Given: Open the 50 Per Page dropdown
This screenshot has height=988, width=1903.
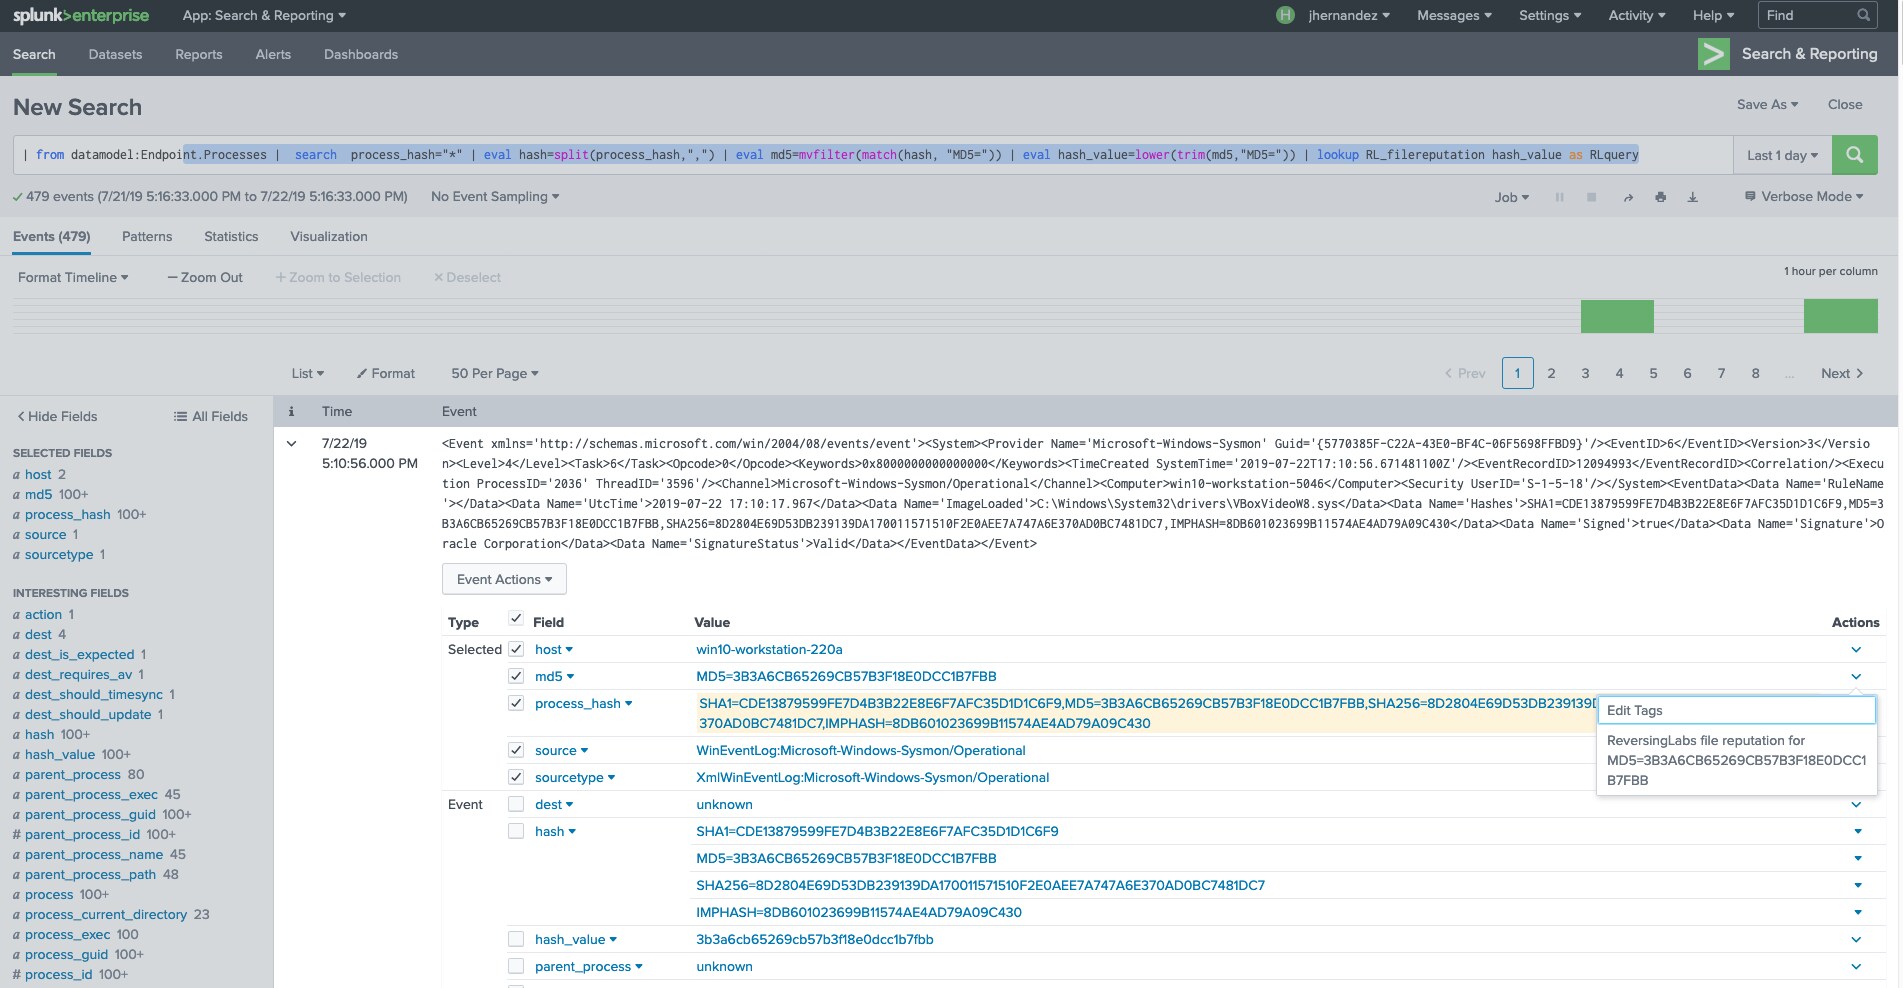Looking at the screenshot, I should click(494, 373).
